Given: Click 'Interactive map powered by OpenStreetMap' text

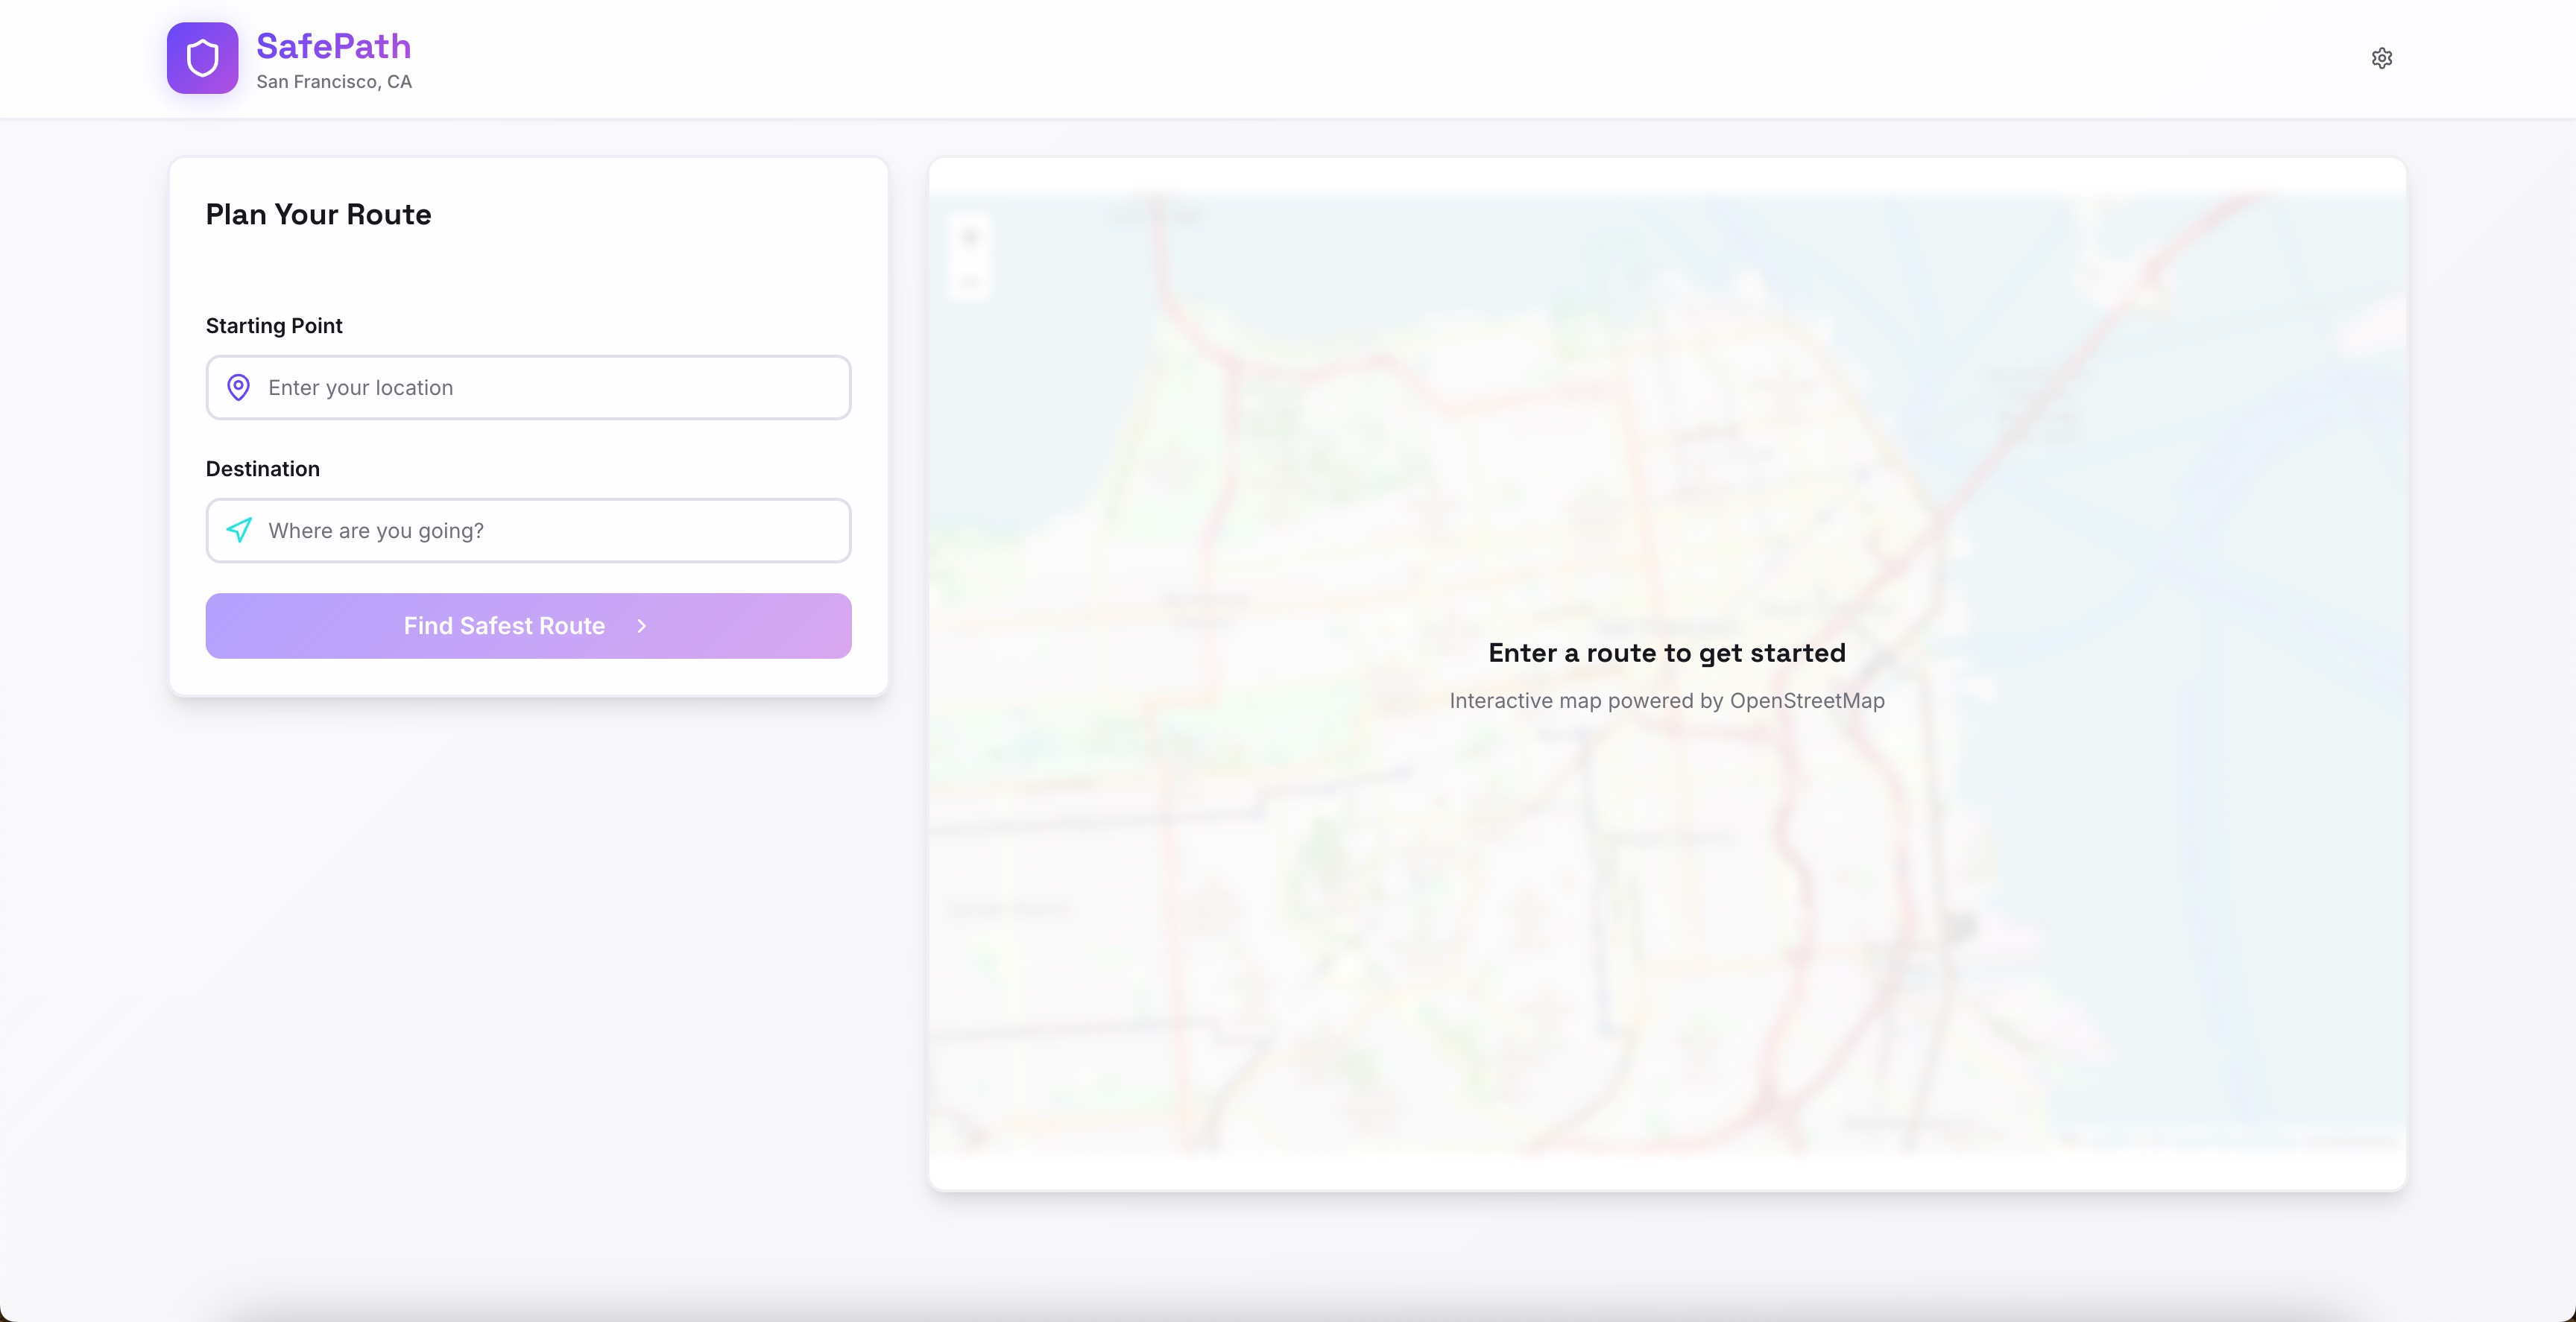Looking at the screenshot, I should click(1666, 701).
